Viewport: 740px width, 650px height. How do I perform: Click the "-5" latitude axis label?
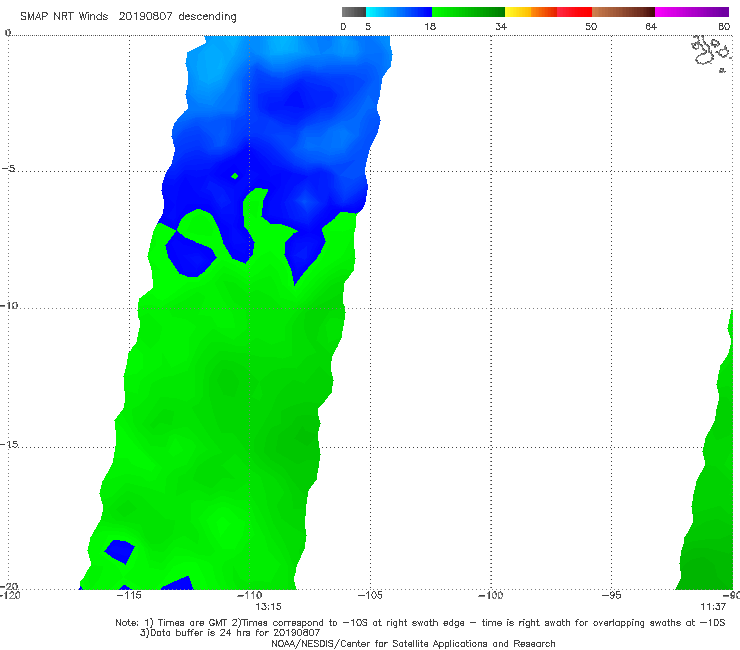pos(9,169)
